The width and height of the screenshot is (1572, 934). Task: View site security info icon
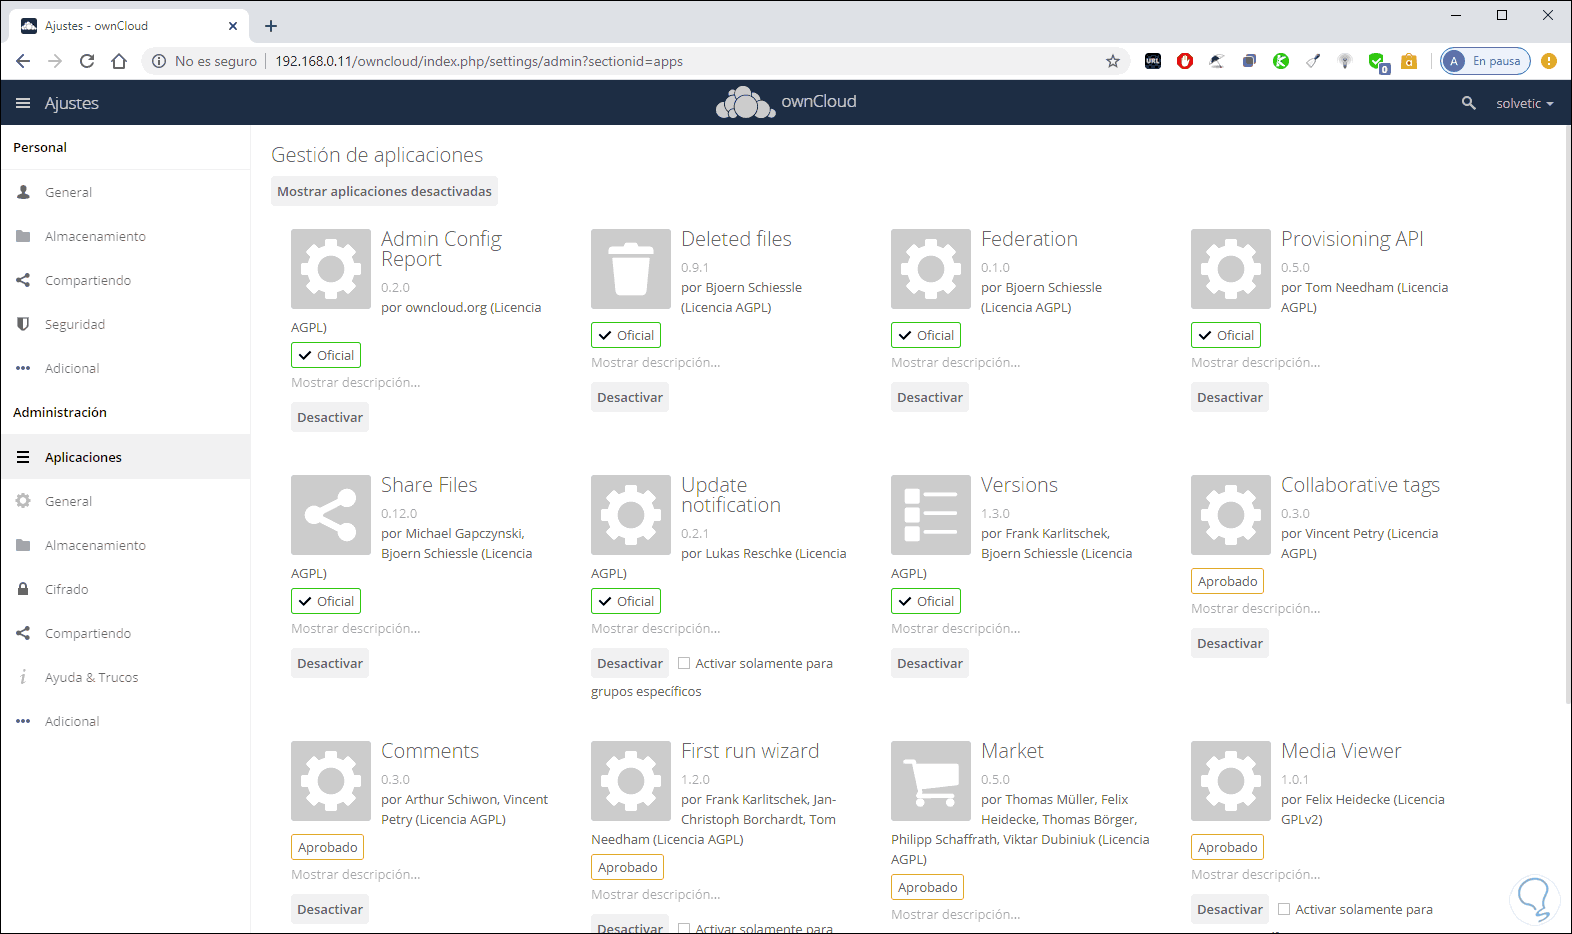(158, 61)
